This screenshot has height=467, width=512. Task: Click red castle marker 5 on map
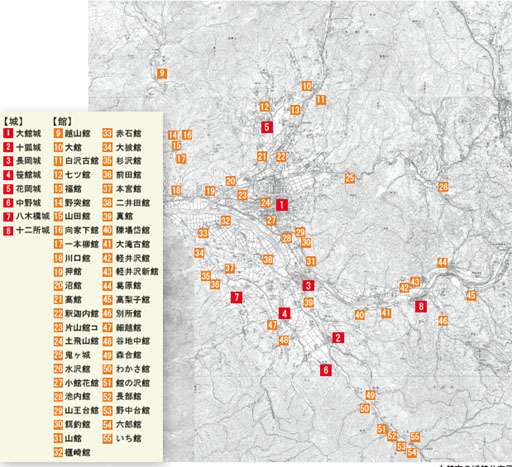tap(267, 127)
